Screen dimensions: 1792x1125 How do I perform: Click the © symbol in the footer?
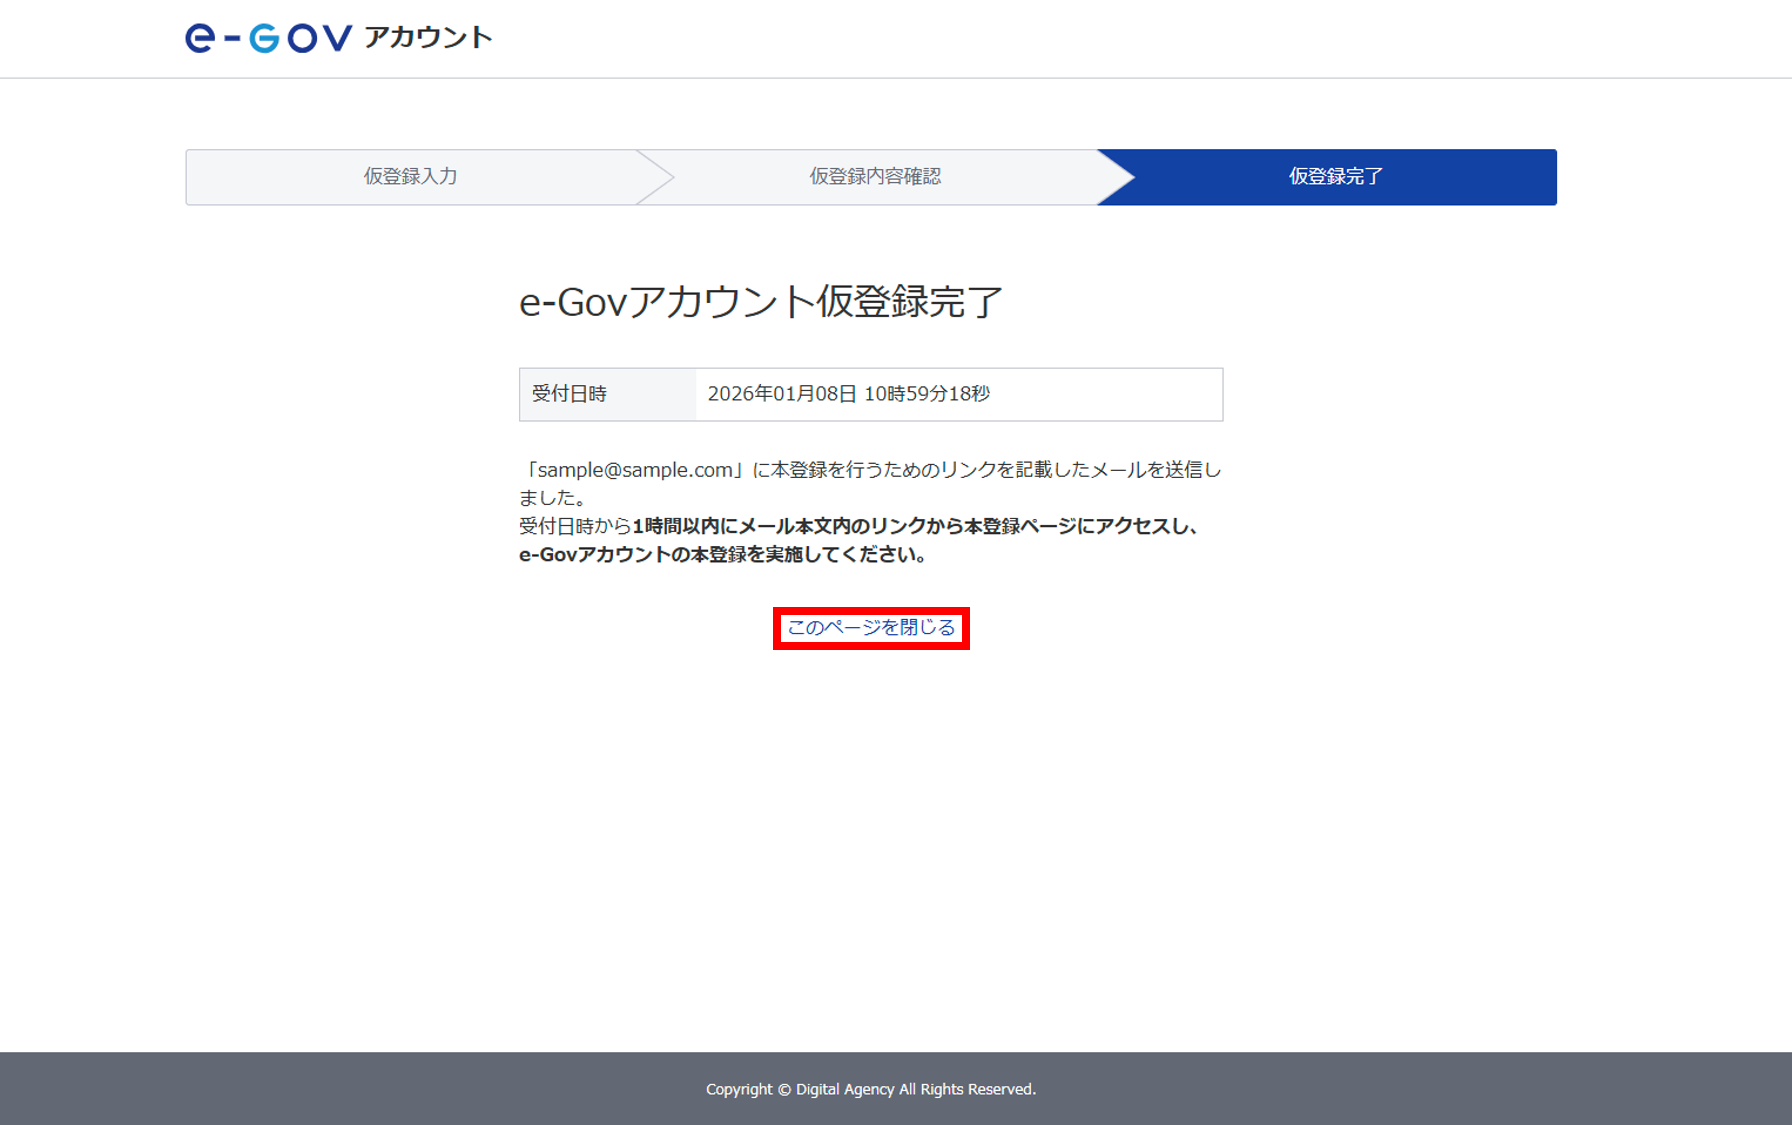pos(784,1090)
